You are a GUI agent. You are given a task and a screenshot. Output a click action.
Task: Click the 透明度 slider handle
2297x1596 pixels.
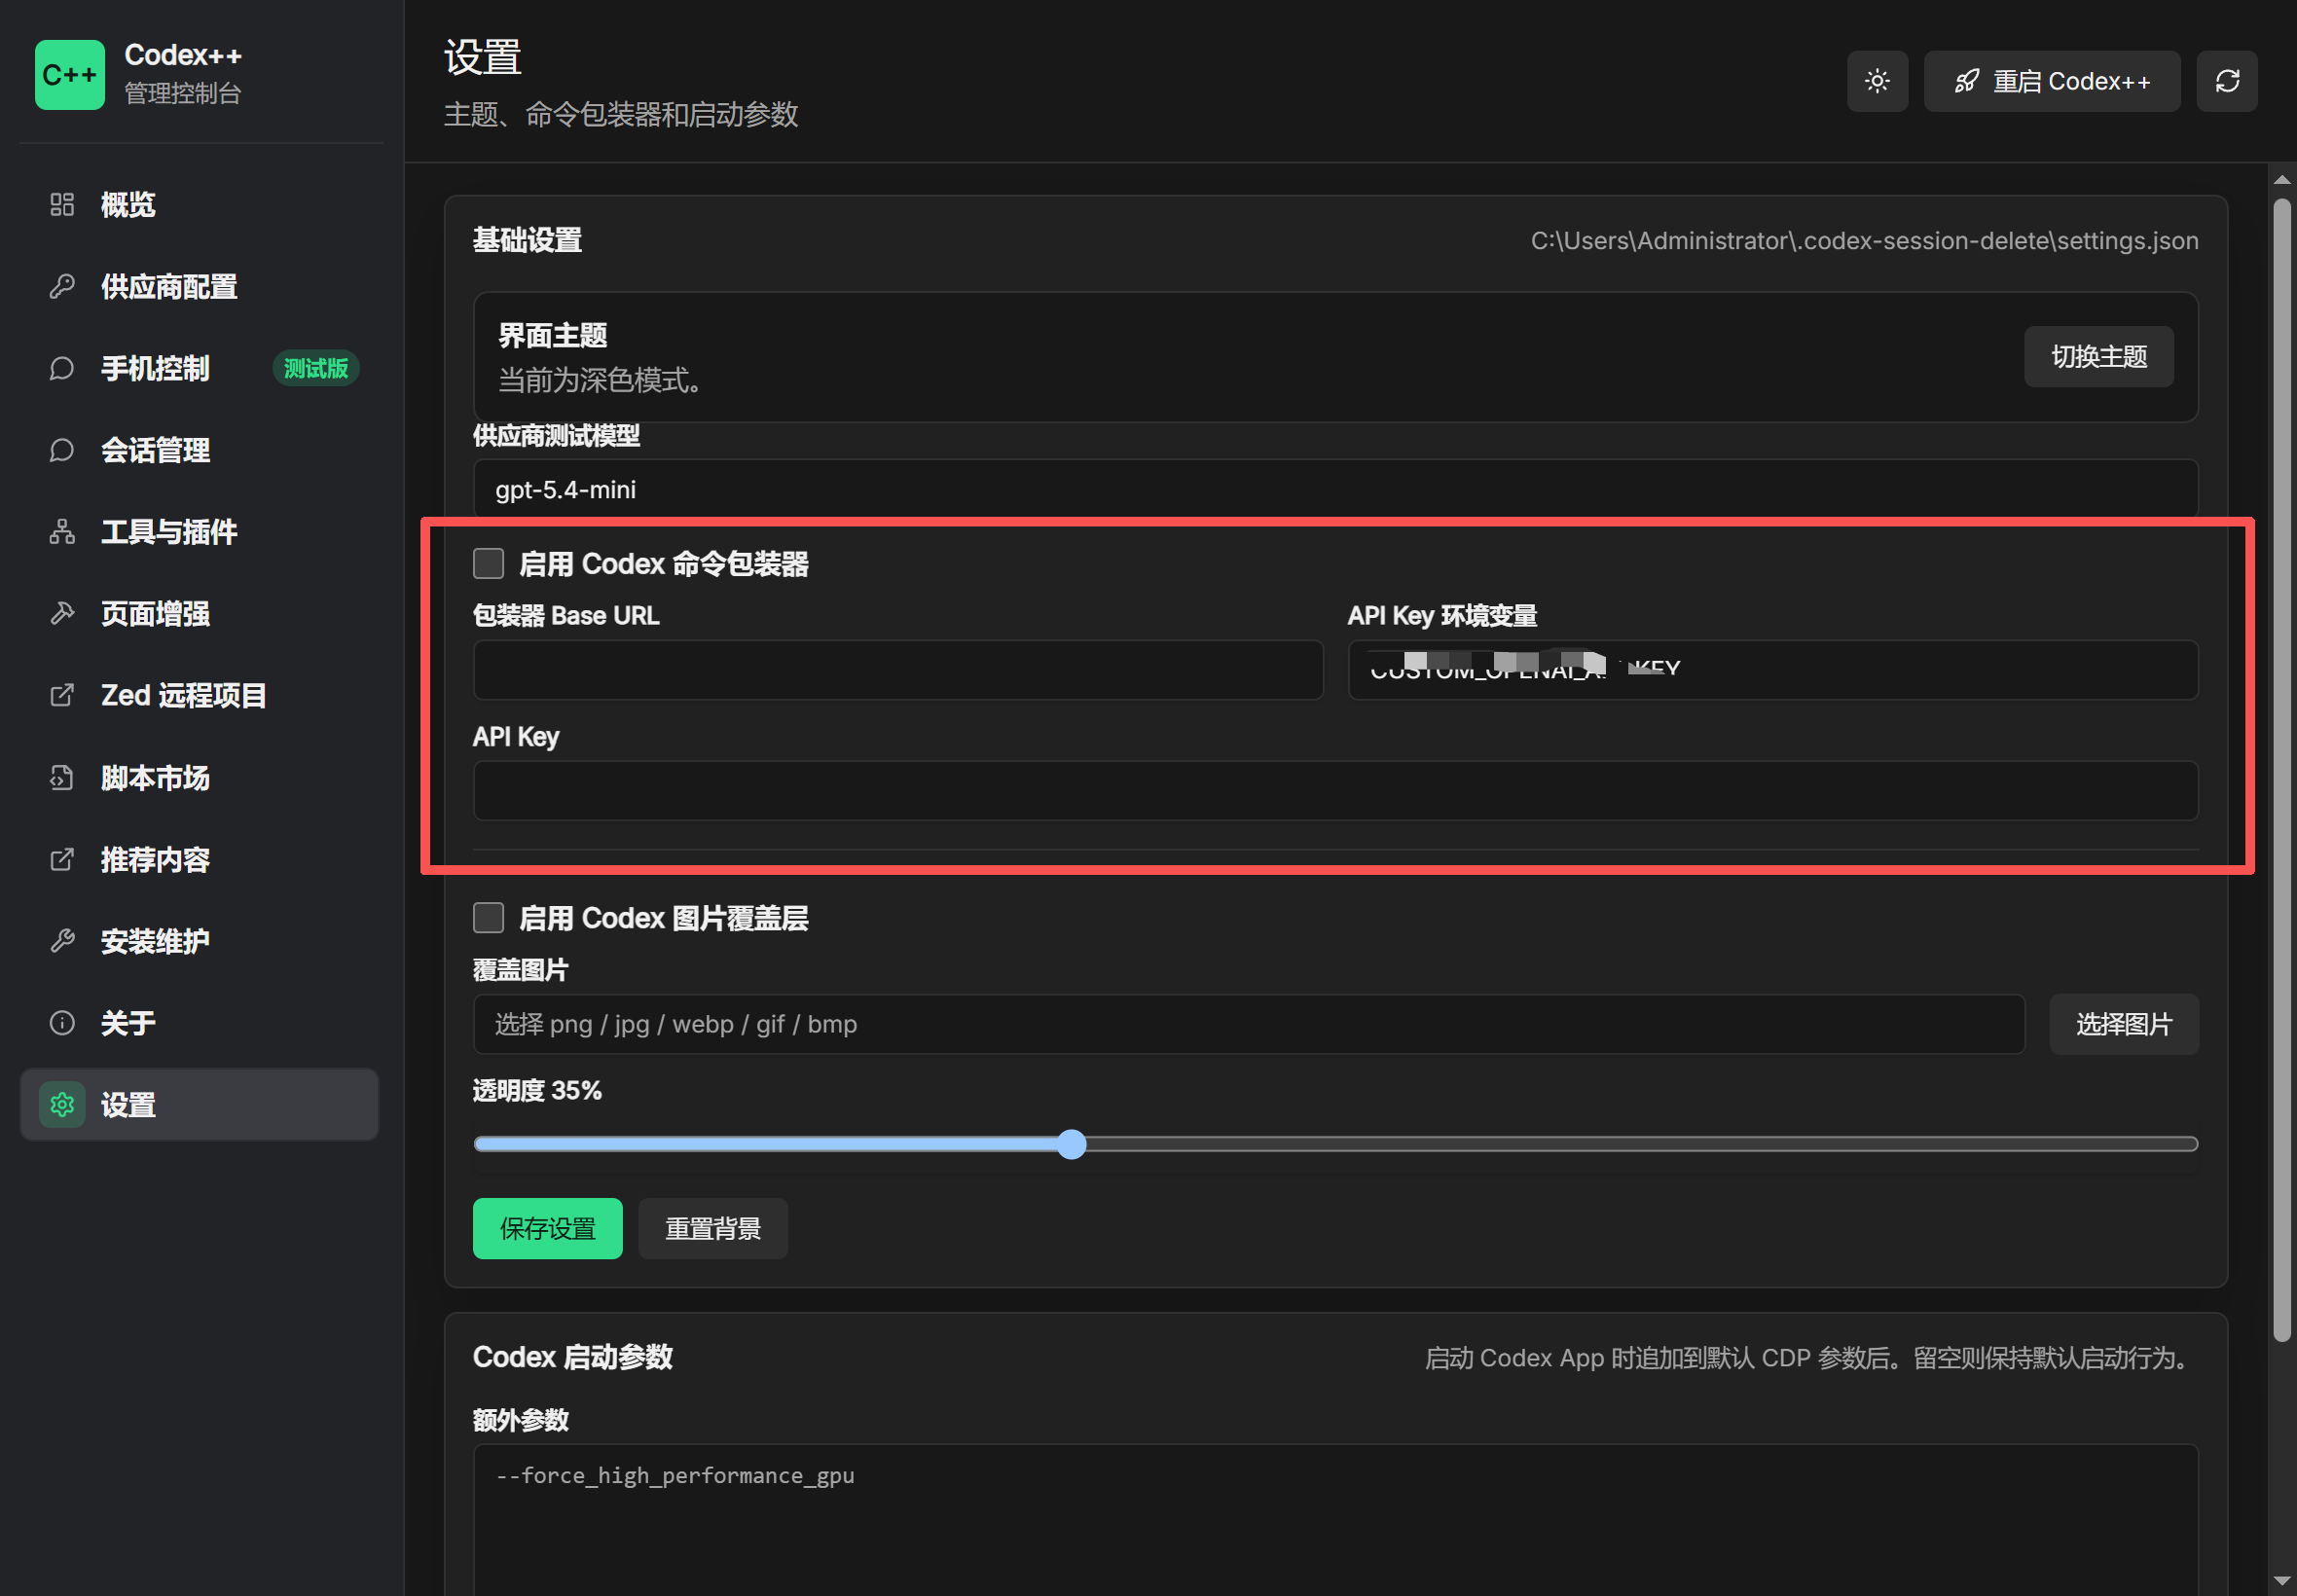[x=1071, y=1144]
